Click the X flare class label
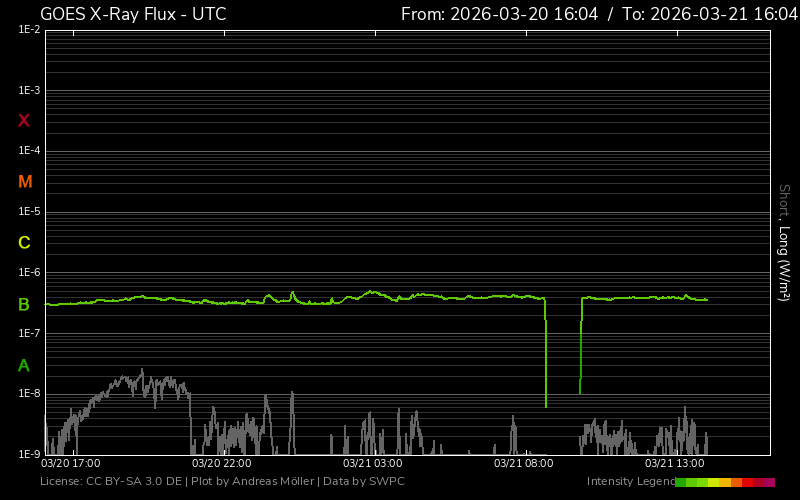Viewport: 800px width, 500px height. [x=24, y=121]
